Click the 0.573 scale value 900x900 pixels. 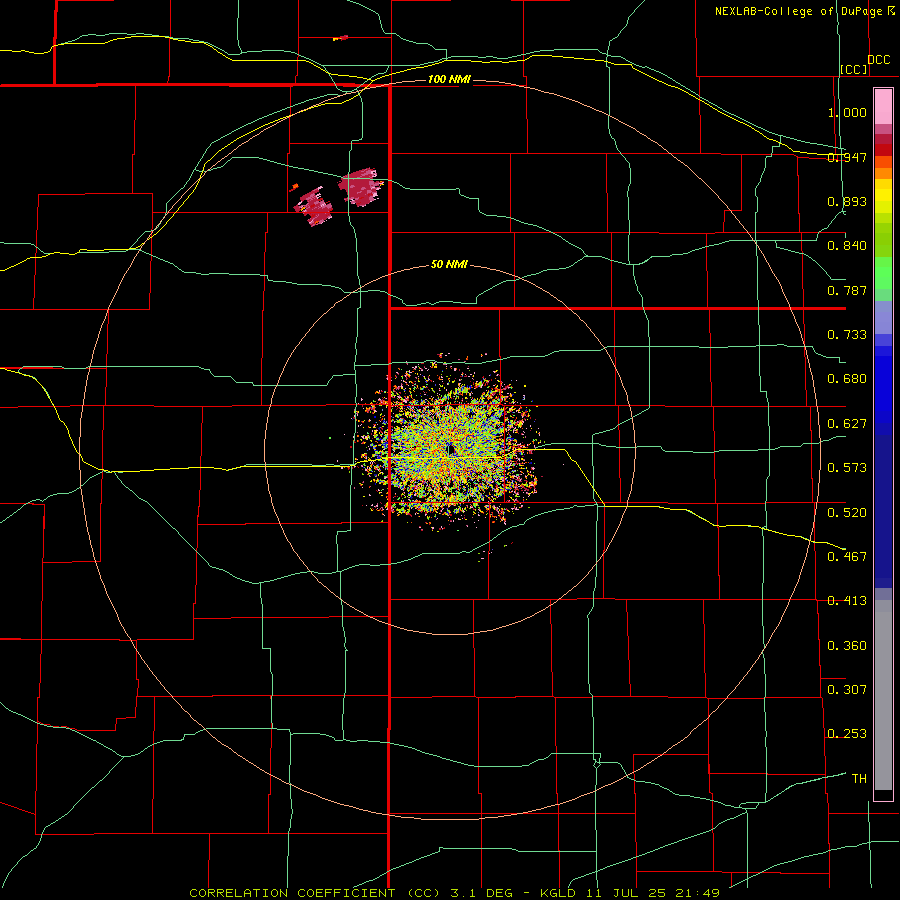pyautogui.click(x=847, y=468)
